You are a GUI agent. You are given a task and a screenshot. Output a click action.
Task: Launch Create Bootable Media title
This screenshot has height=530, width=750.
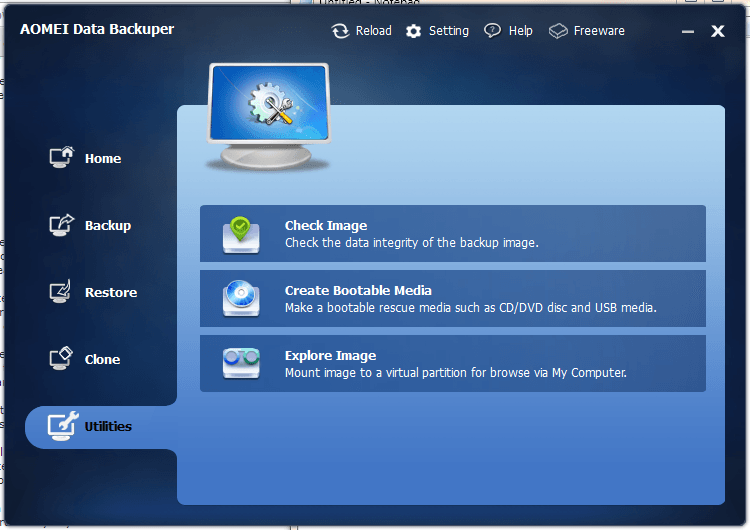point(358,290)
